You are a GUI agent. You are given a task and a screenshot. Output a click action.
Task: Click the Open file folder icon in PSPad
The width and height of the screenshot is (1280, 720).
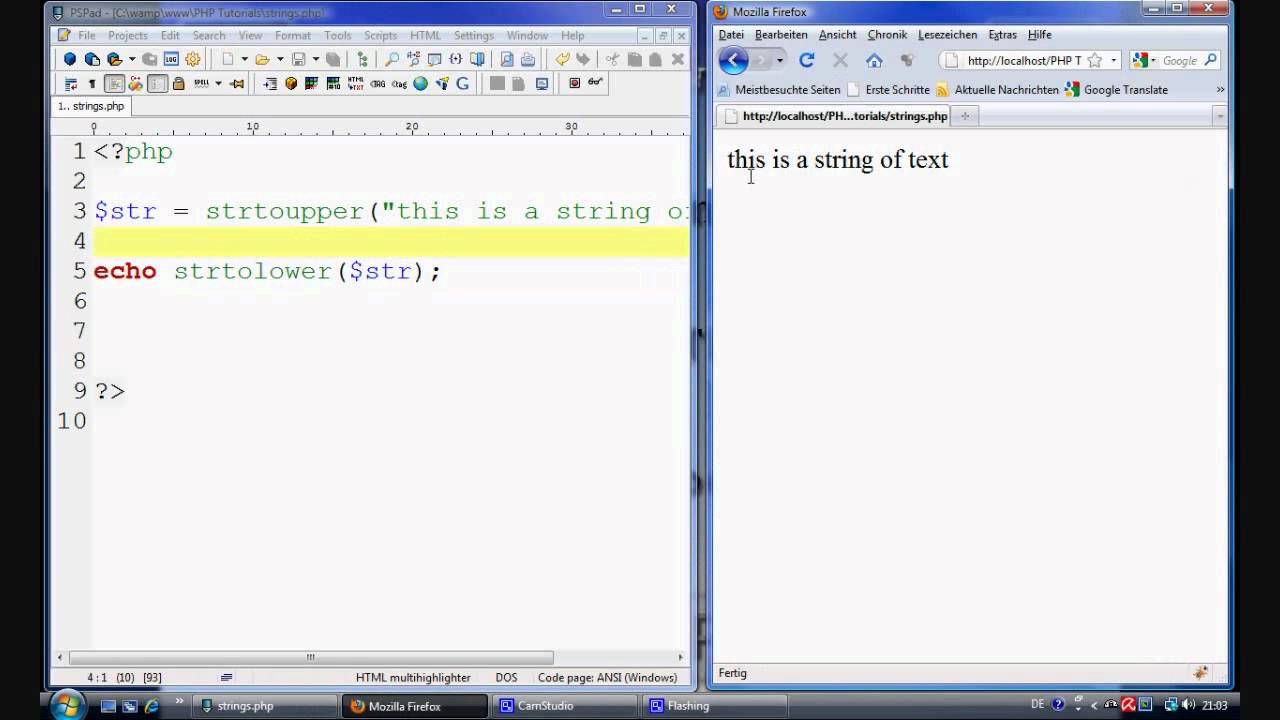(262, 60)
